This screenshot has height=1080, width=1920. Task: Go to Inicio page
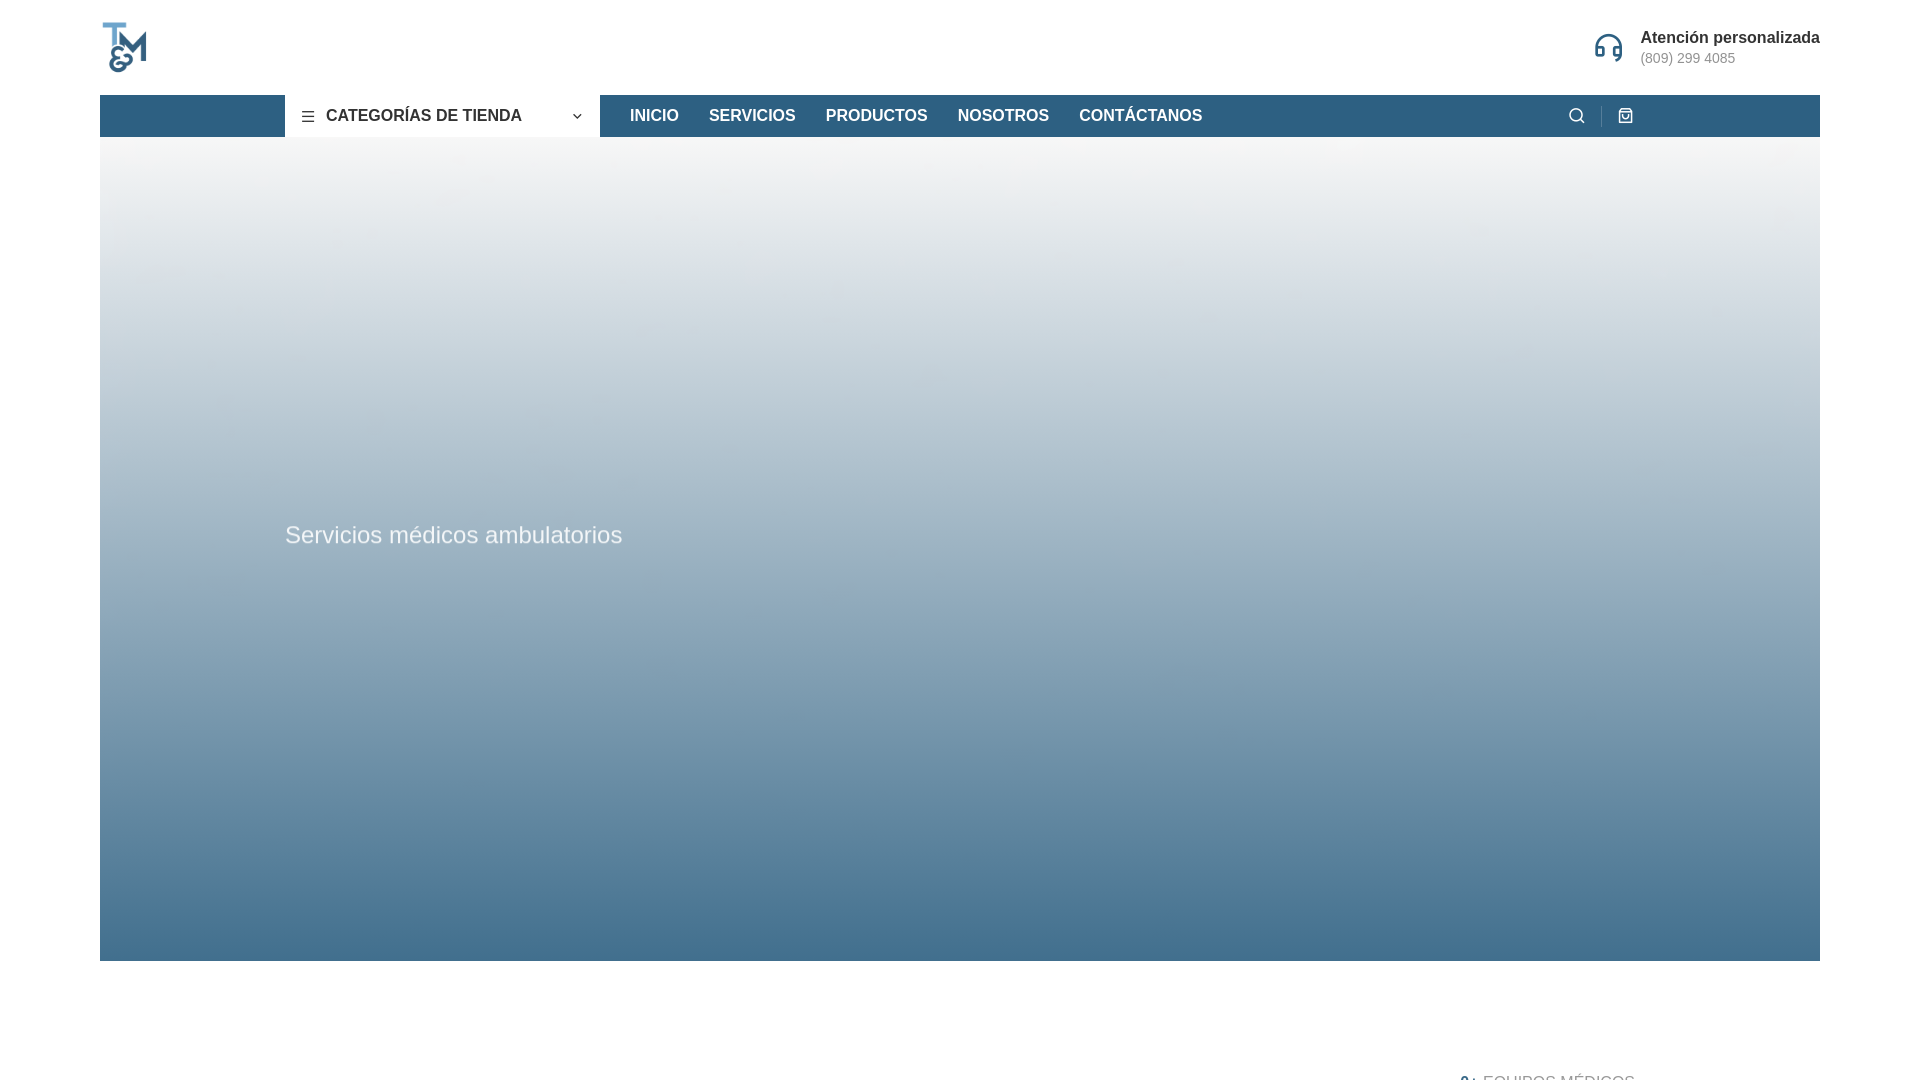pos(654,116)
